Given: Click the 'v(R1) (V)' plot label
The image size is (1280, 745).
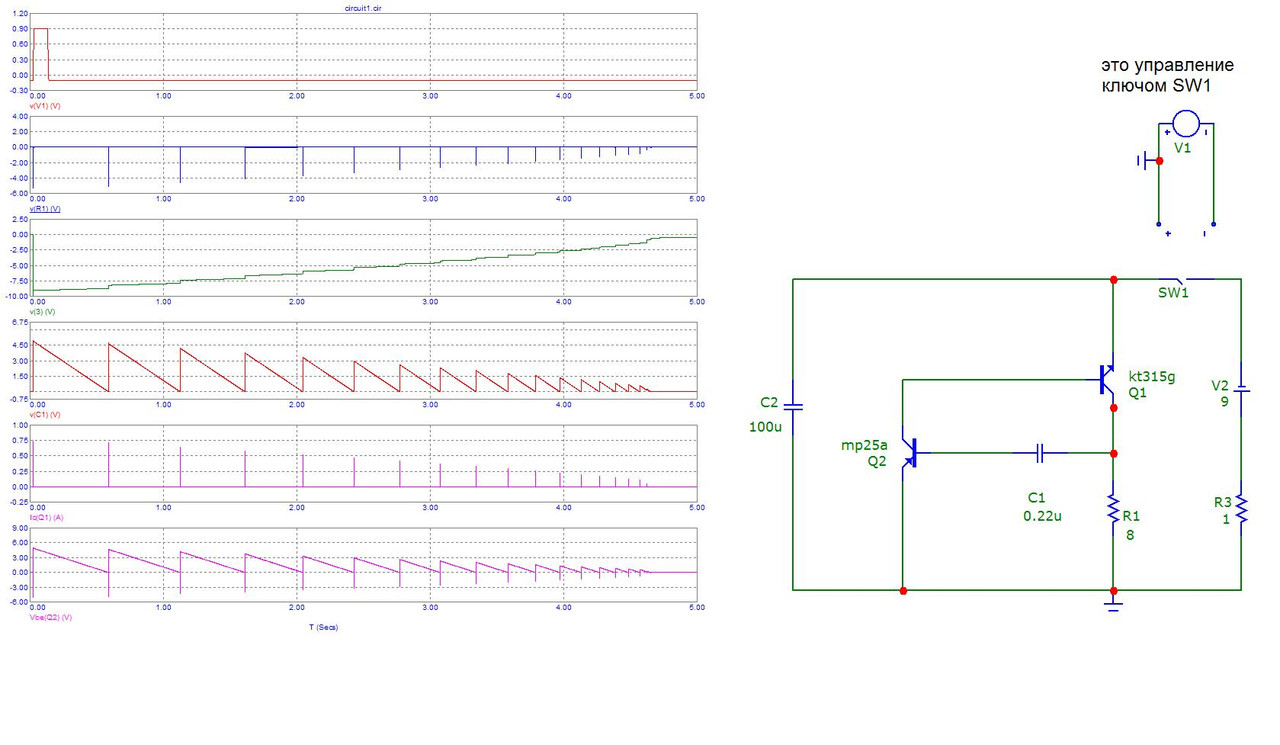Looking at the screenshot, I should [46, 209].
